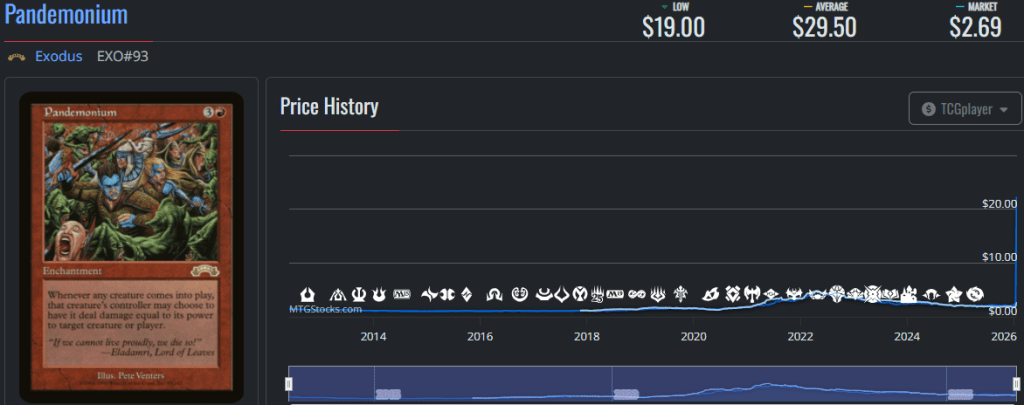This screenshot has height=405, width=1024.
Task: Select the $2.69 market price value
Action: tap(975, 27)
